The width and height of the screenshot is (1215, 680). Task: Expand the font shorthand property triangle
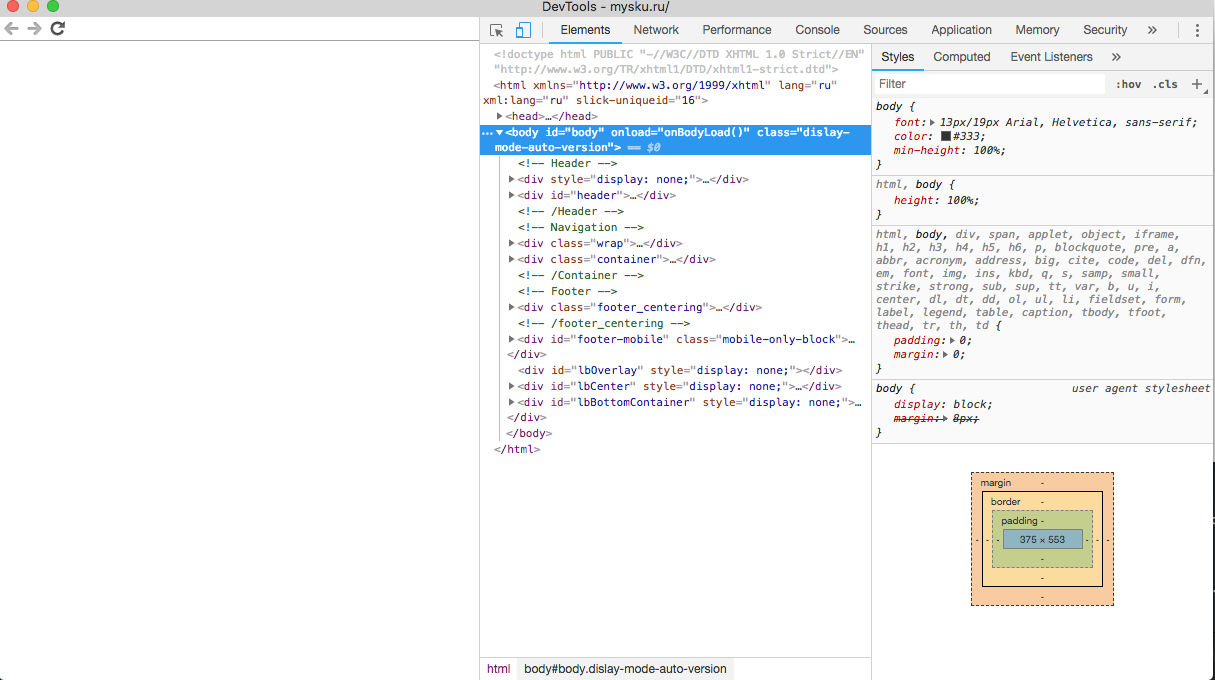932,122
